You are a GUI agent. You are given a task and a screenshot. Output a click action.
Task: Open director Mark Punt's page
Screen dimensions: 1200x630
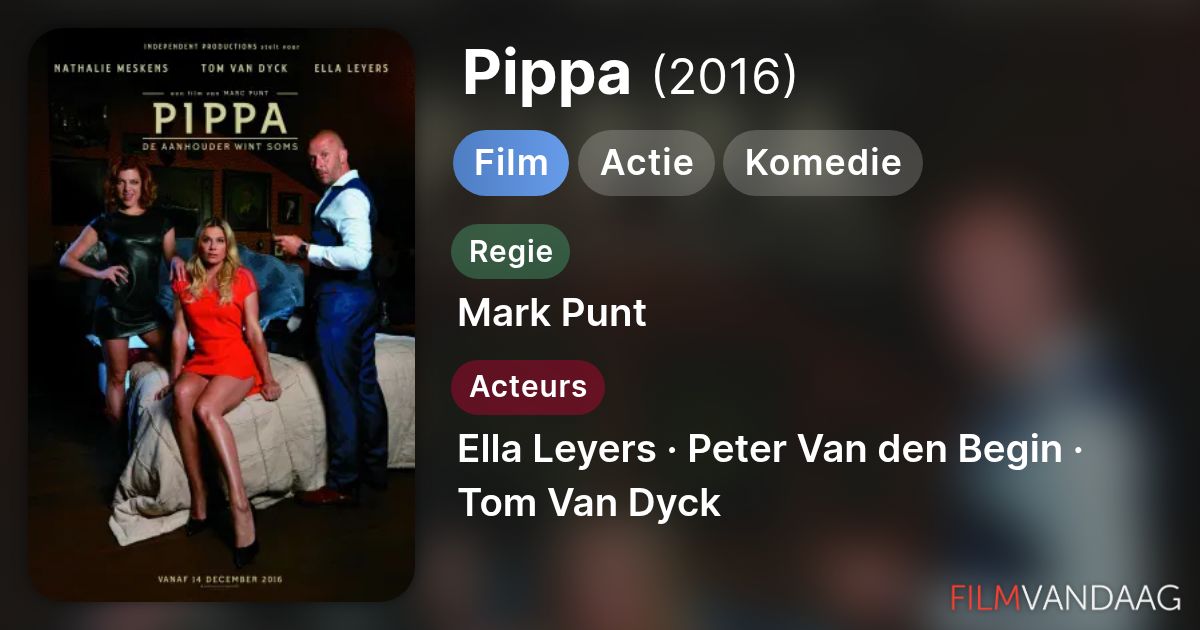click(552, 313)
